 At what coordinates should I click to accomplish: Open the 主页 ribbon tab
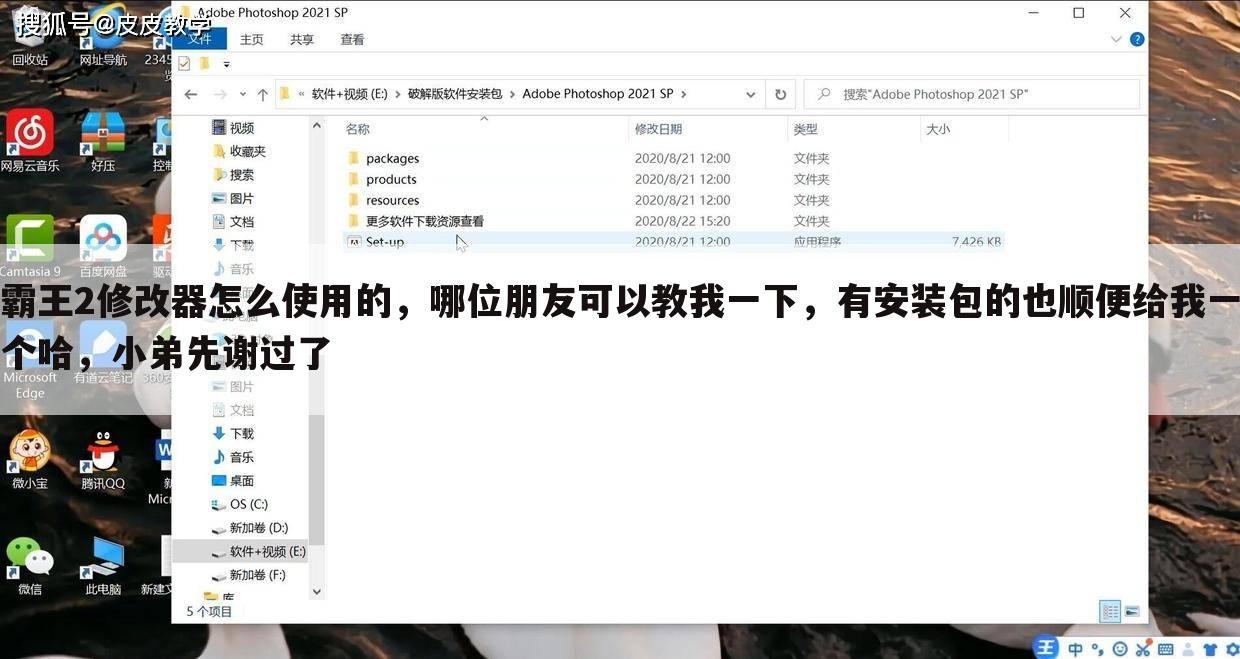click(x=252, y=39)
